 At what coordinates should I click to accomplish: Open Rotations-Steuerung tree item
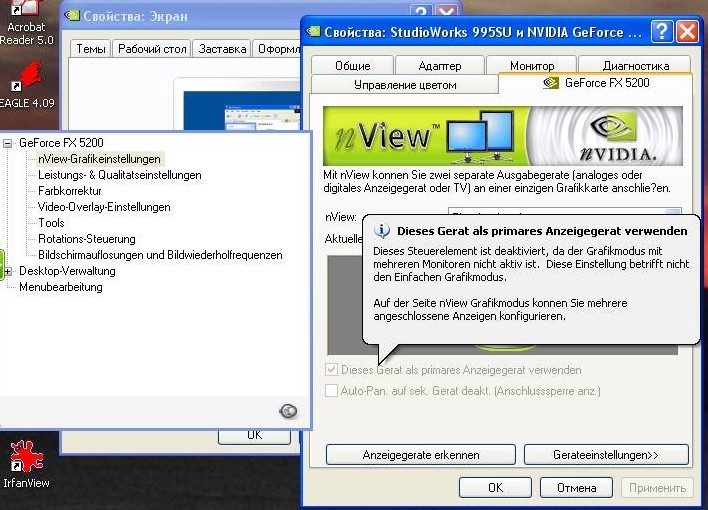click(87, 239)
